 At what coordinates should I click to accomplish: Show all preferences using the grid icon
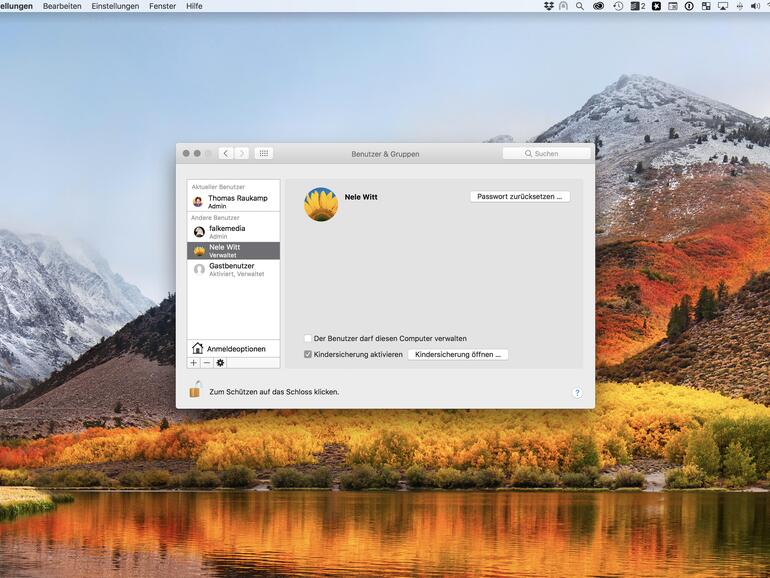tap(263, 153)
